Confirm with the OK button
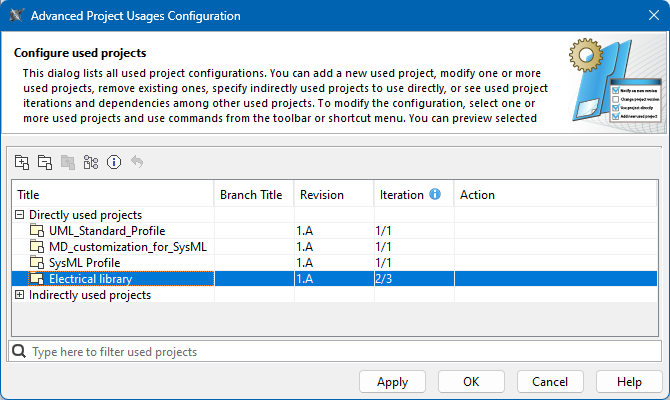 470,381
